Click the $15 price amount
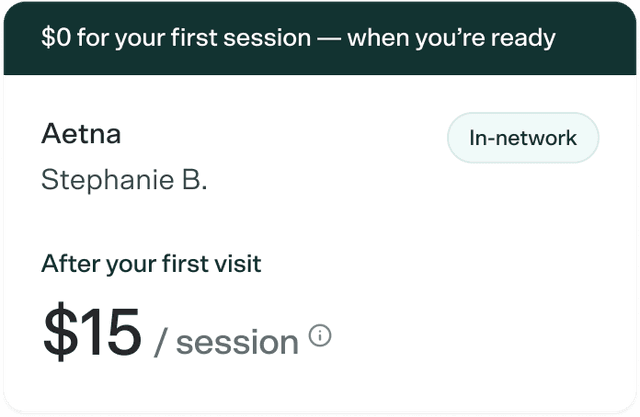Image resolution: width=640 pixels, height=417 pixels. (x=91, y=332)
